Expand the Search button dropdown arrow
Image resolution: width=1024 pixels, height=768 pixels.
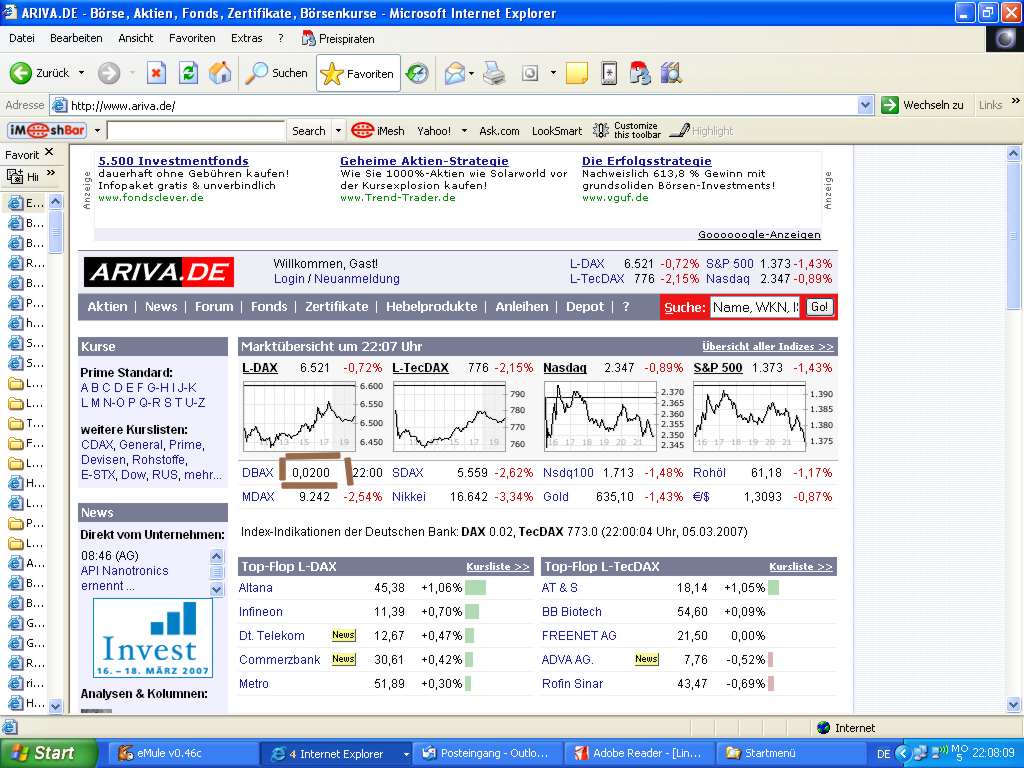338,131
